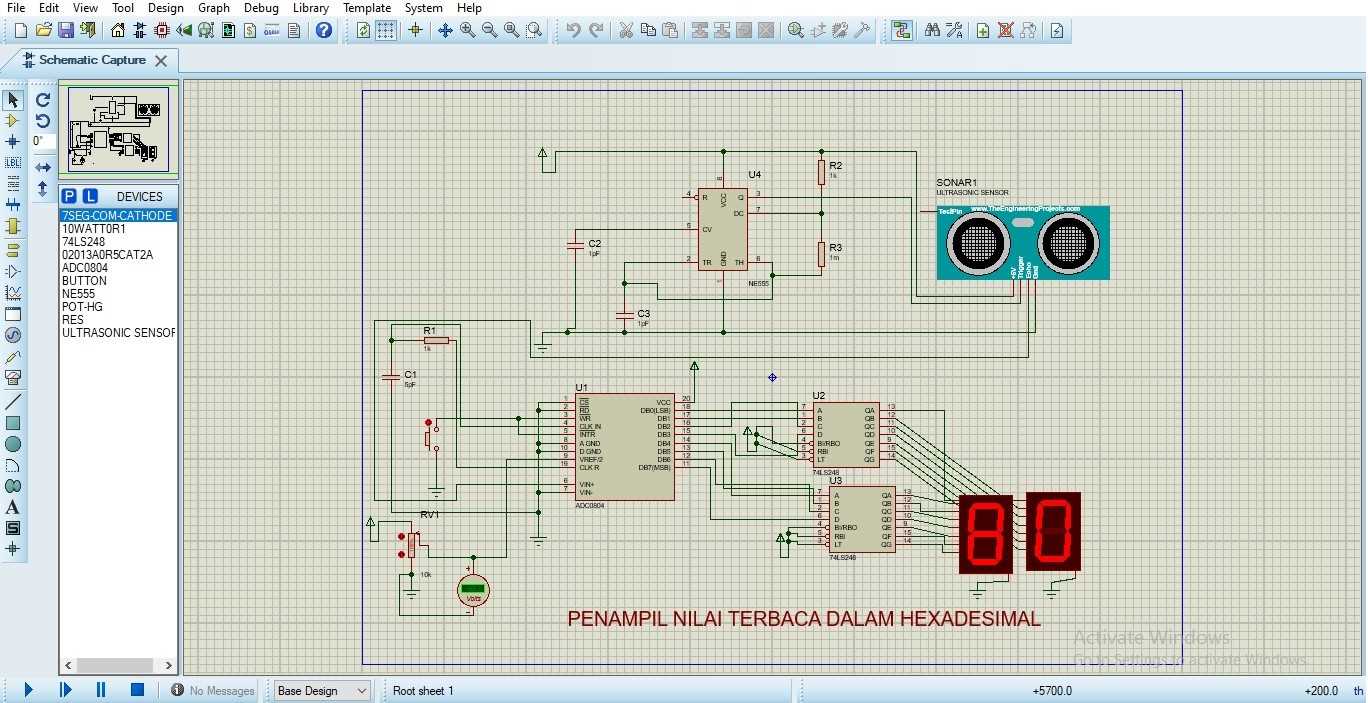Select the Generator Mode sine wave tool
The image size is (1368, 703).
click(13, 335)
